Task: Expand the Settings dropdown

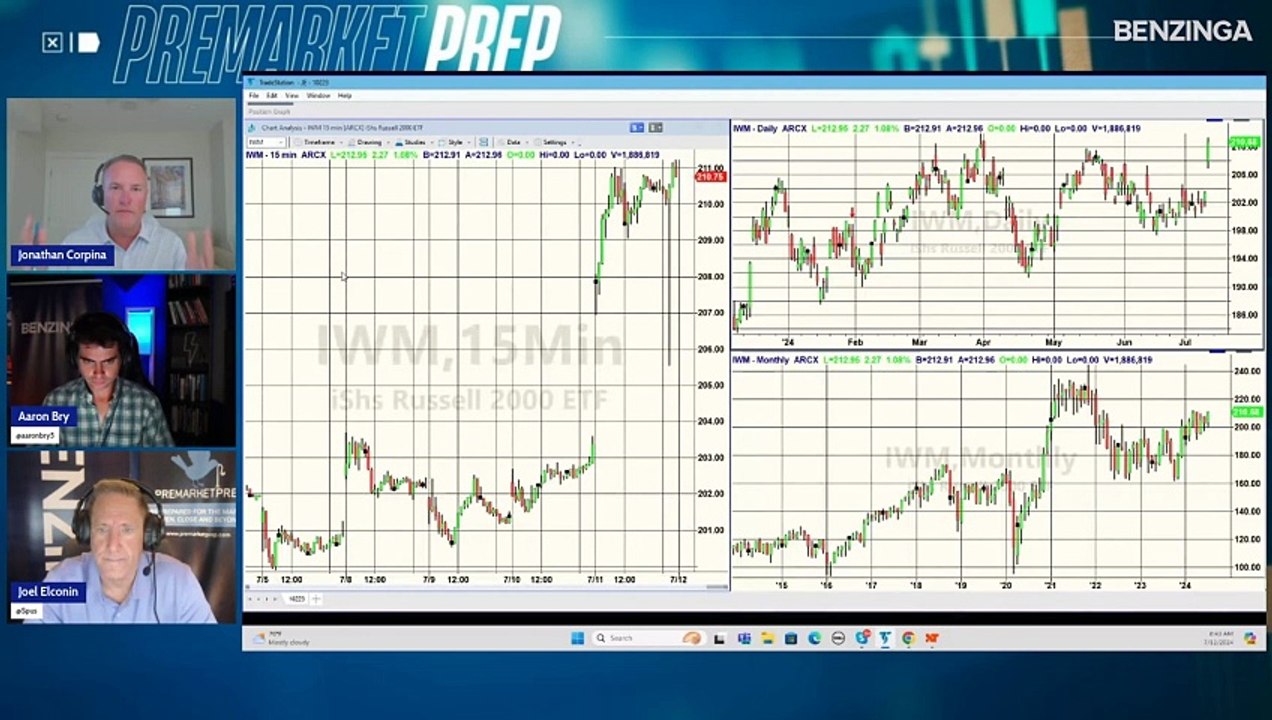Action: (x=555, y=142)
